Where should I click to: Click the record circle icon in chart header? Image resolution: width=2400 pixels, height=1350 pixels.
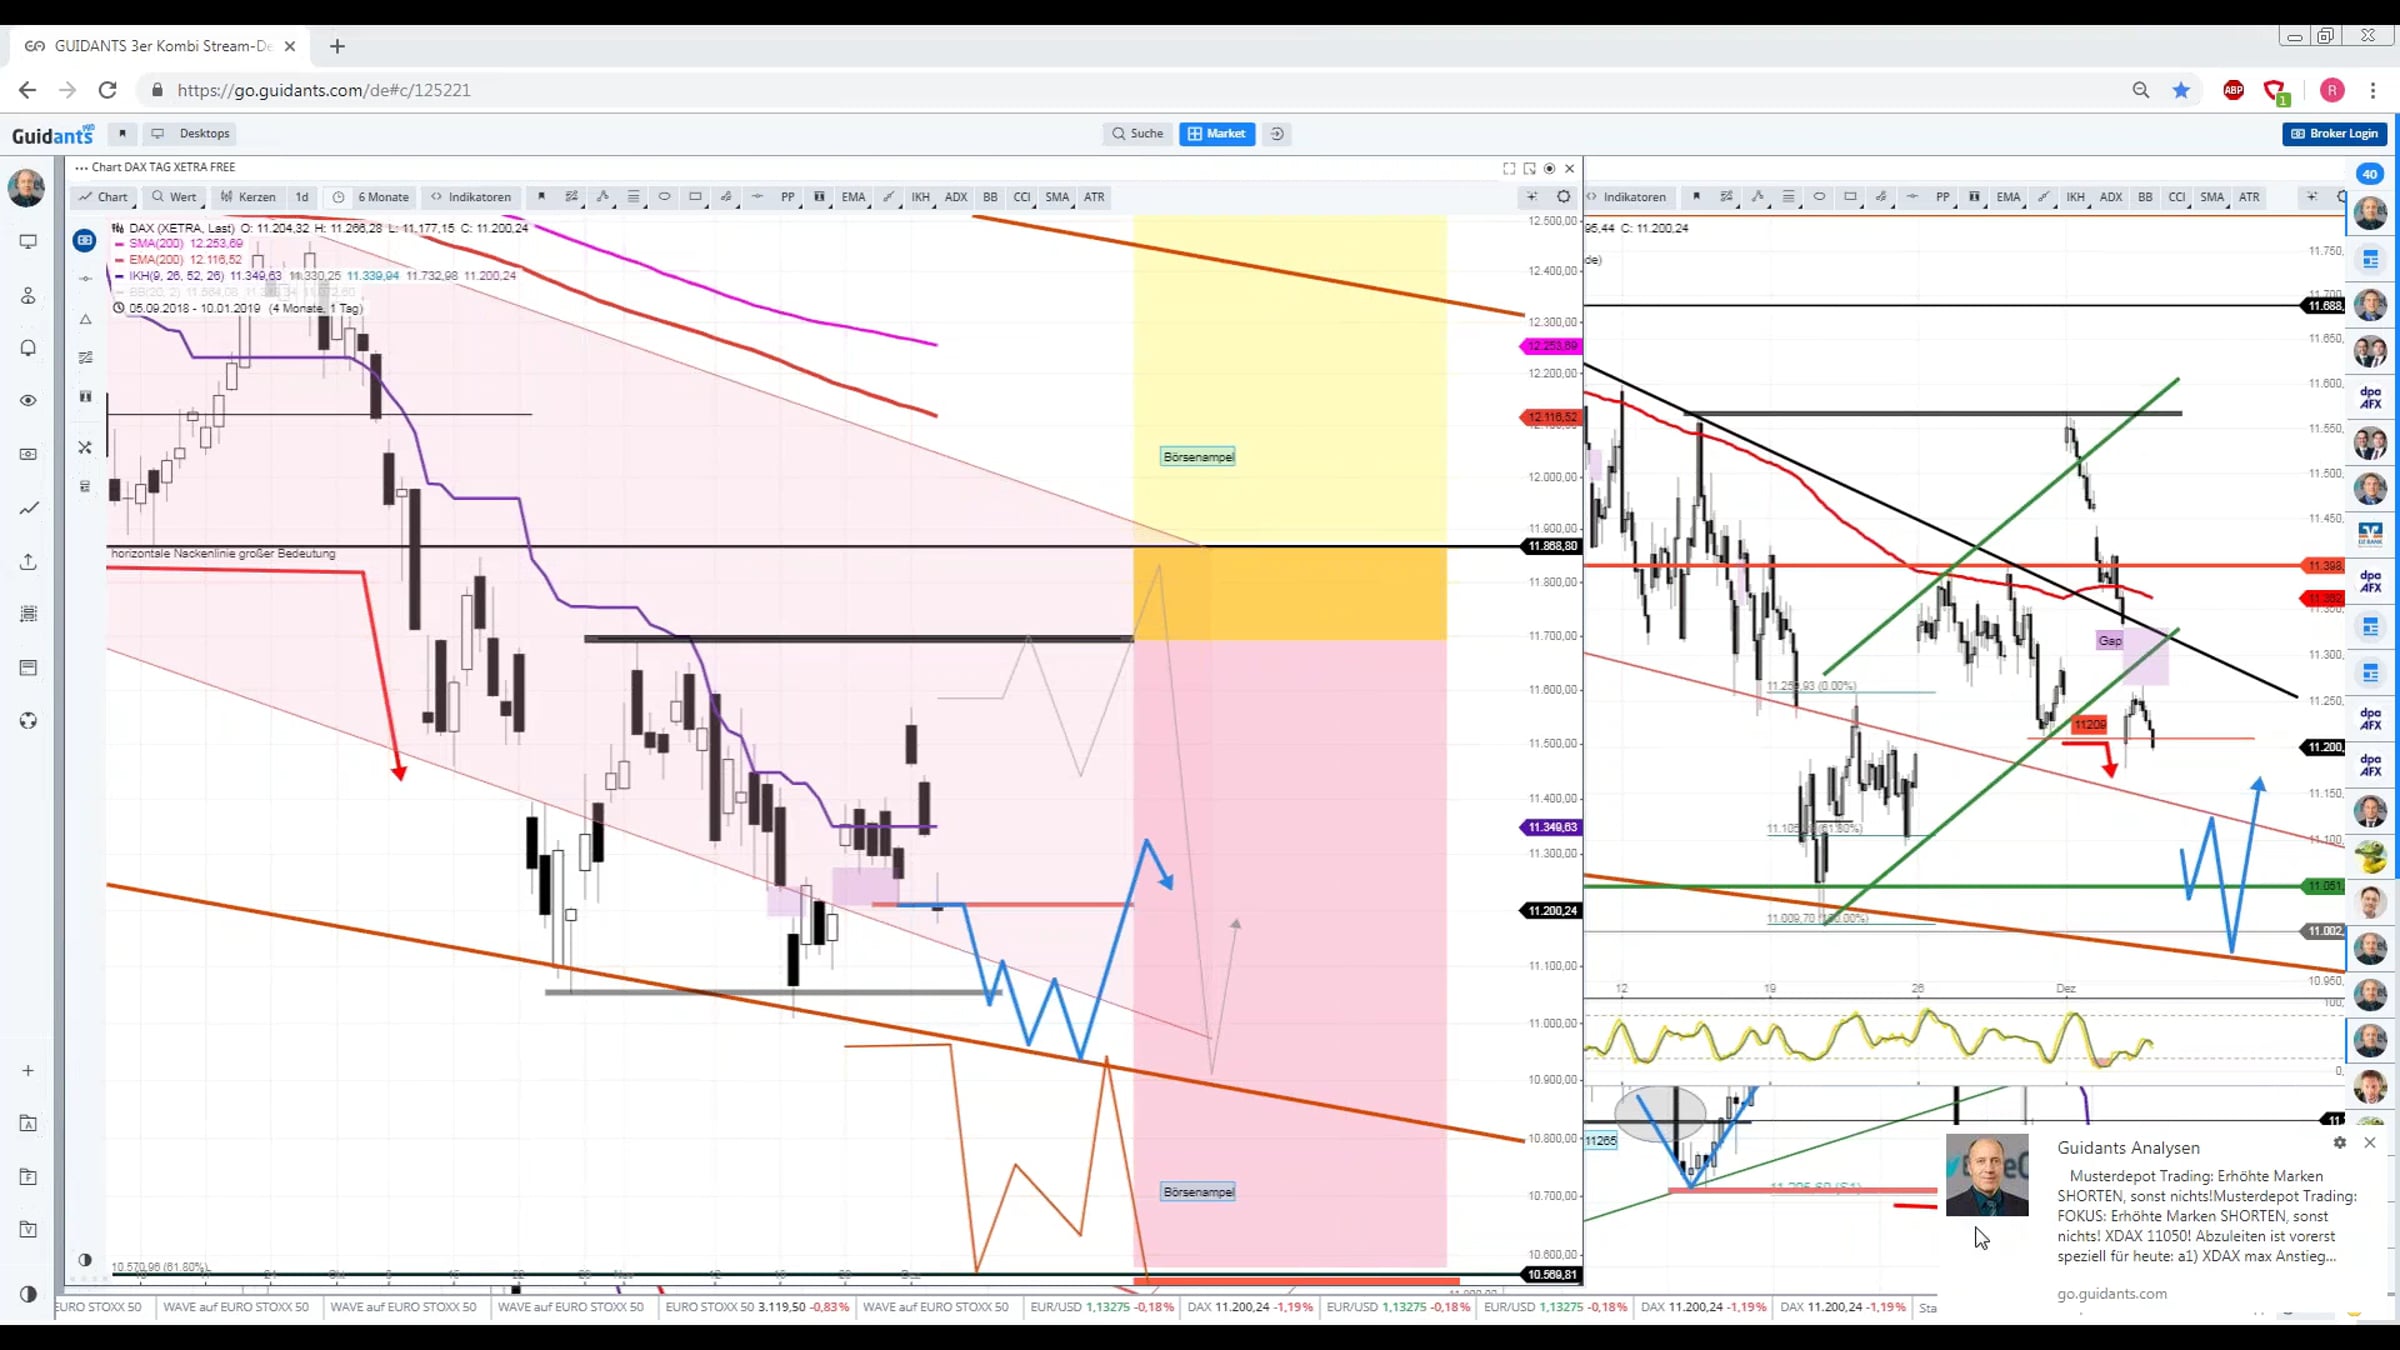click(1550, 168)
